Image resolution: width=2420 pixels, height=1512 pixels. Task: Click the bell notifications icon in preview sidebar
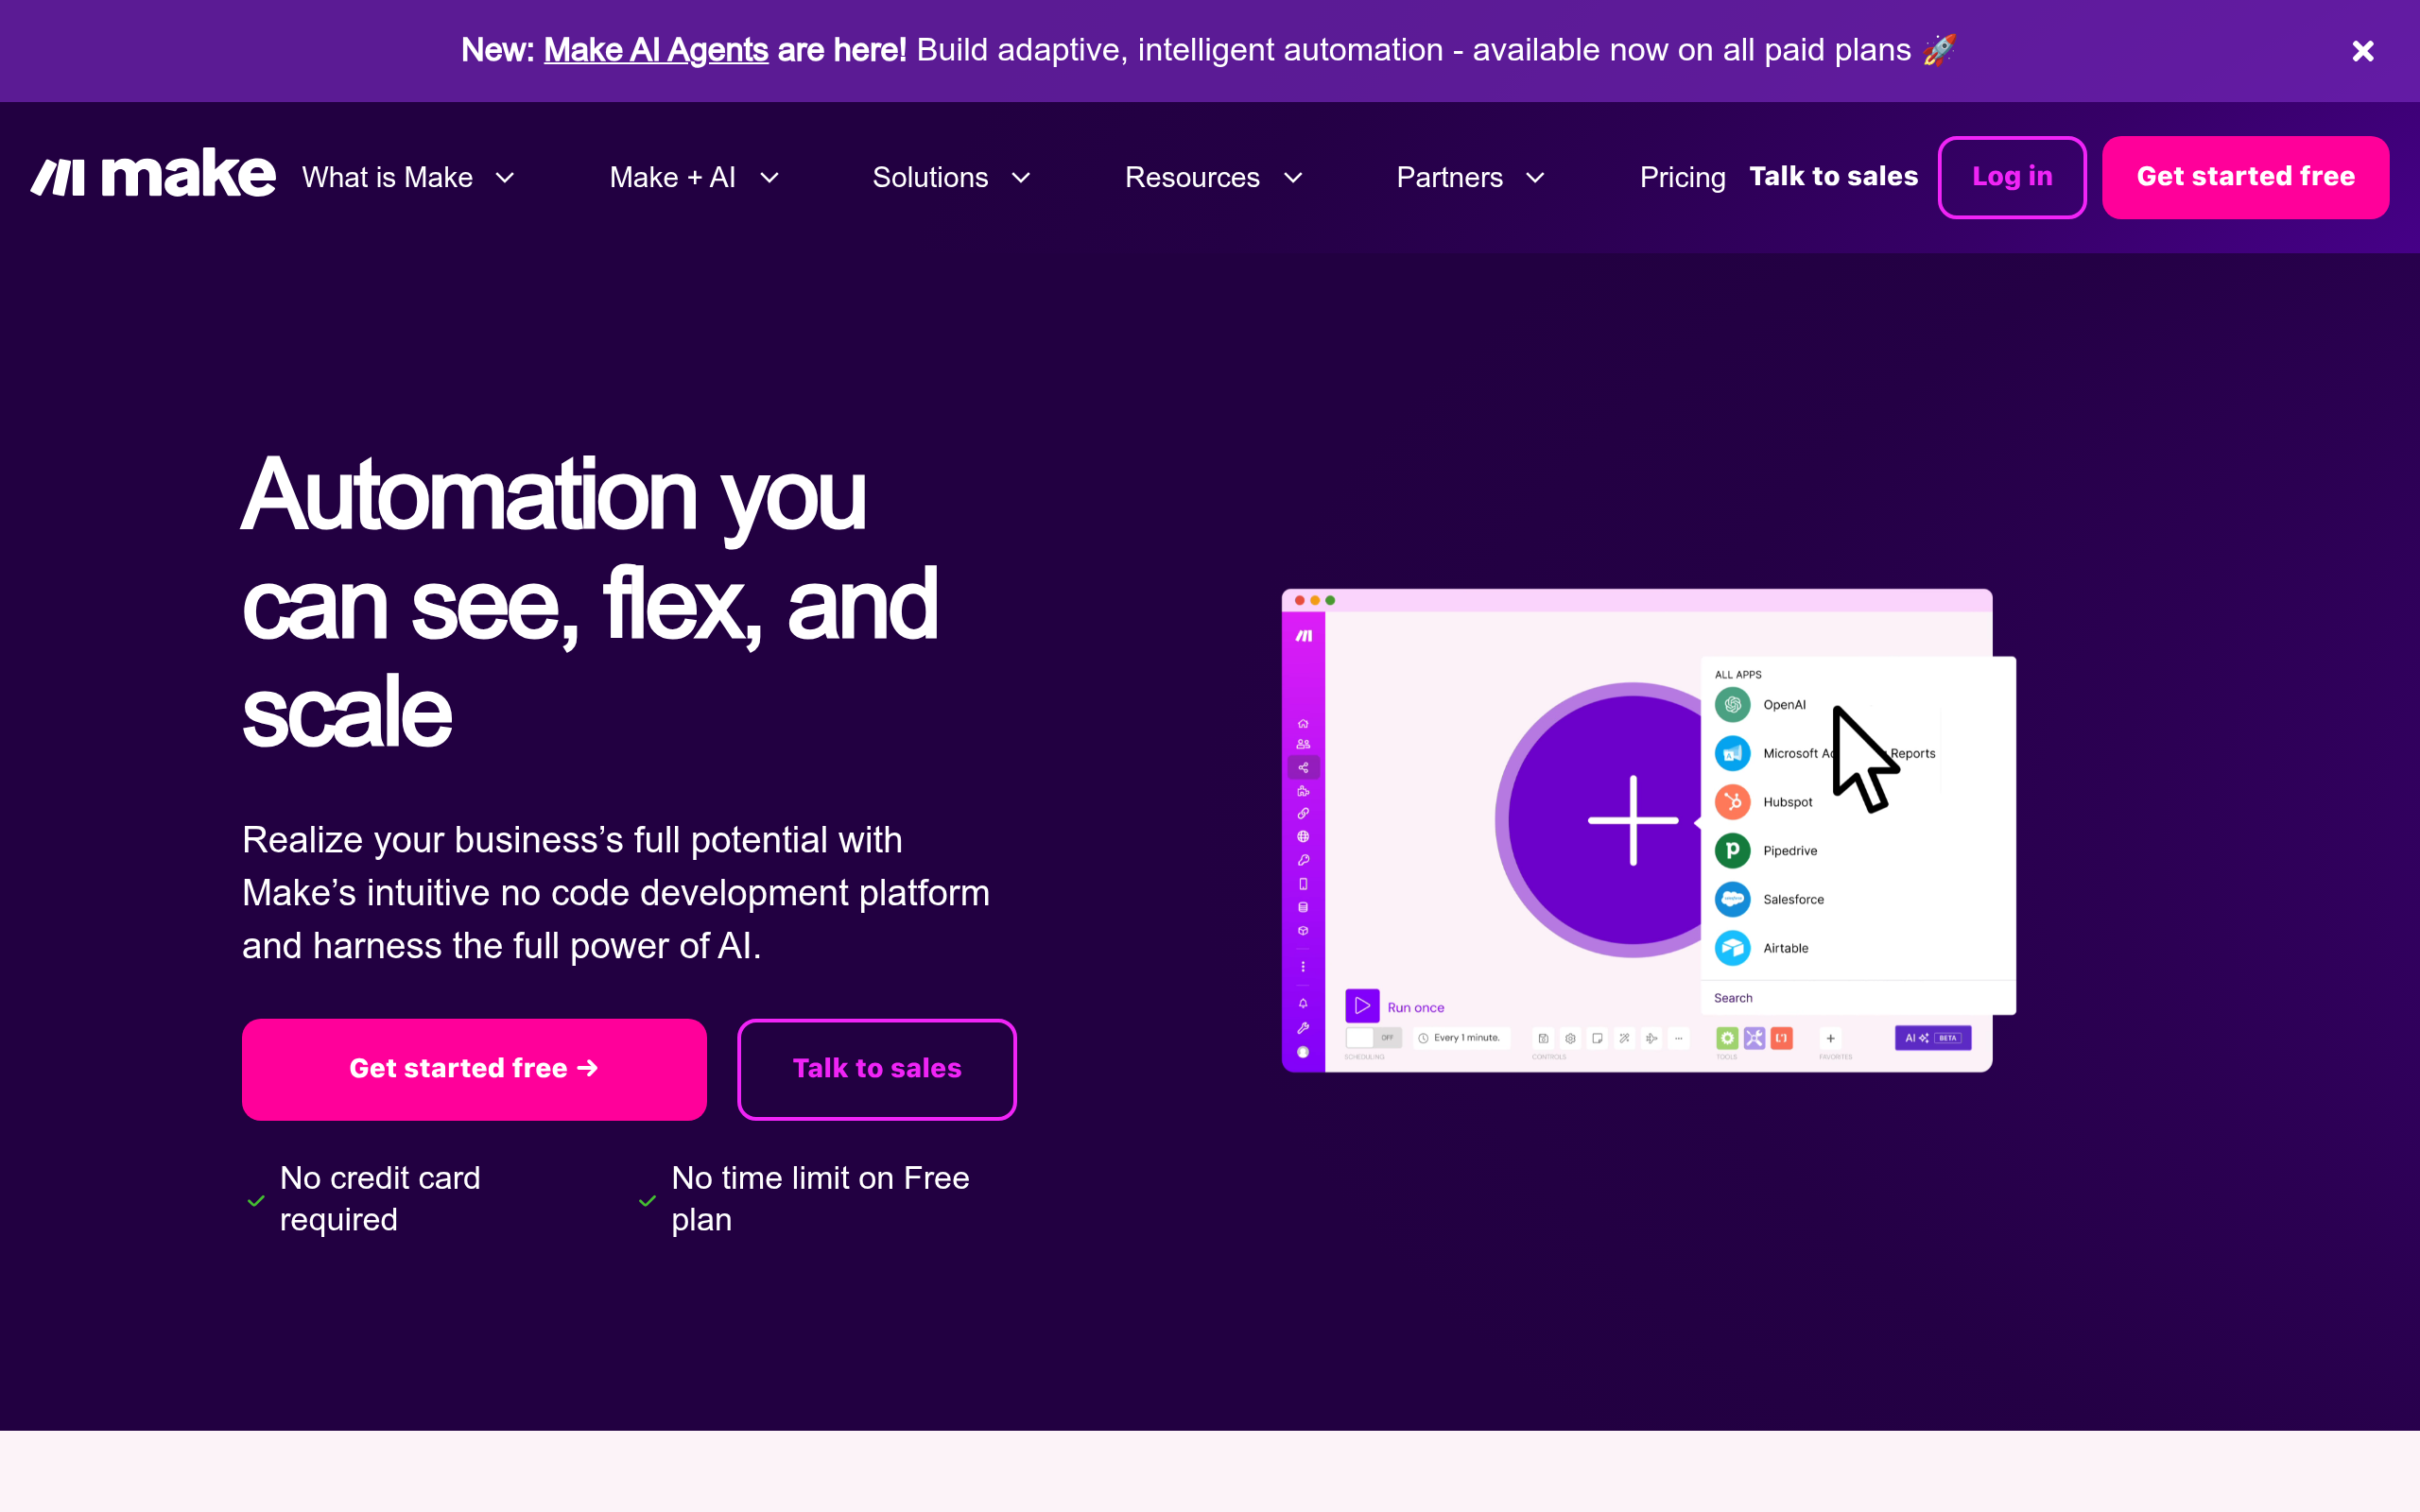(x=1303, y=1003)
